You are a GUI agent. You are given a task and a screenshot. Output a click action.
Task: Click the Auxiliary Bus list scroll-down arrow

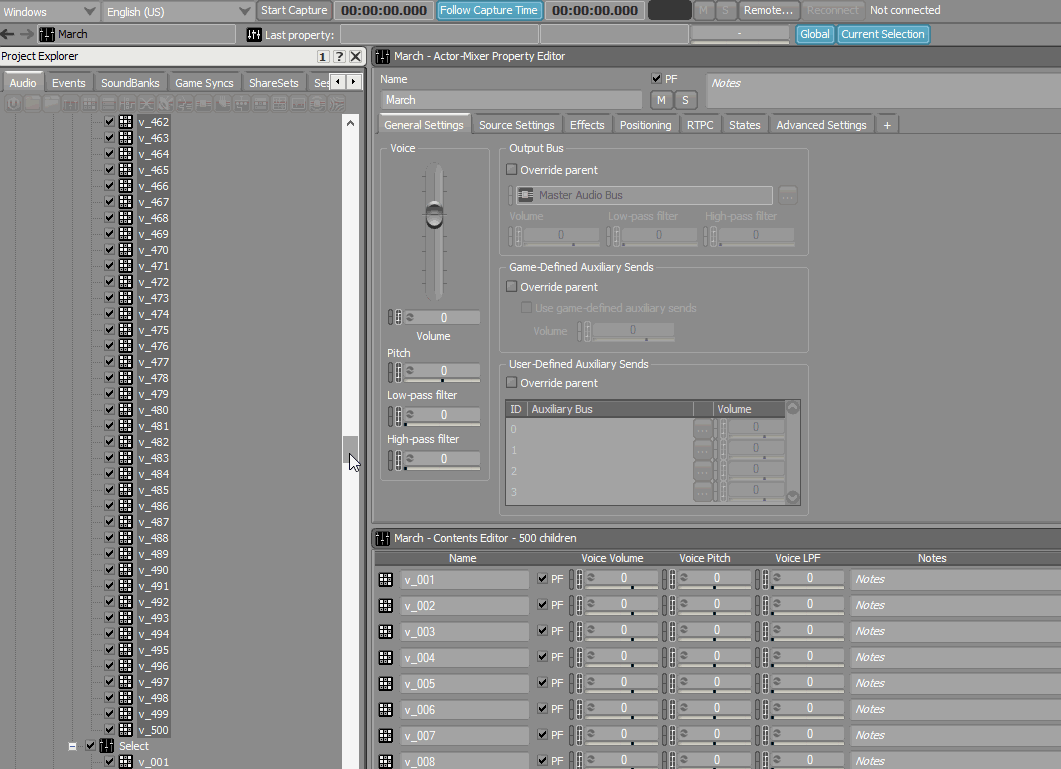(x=792, y=498)
